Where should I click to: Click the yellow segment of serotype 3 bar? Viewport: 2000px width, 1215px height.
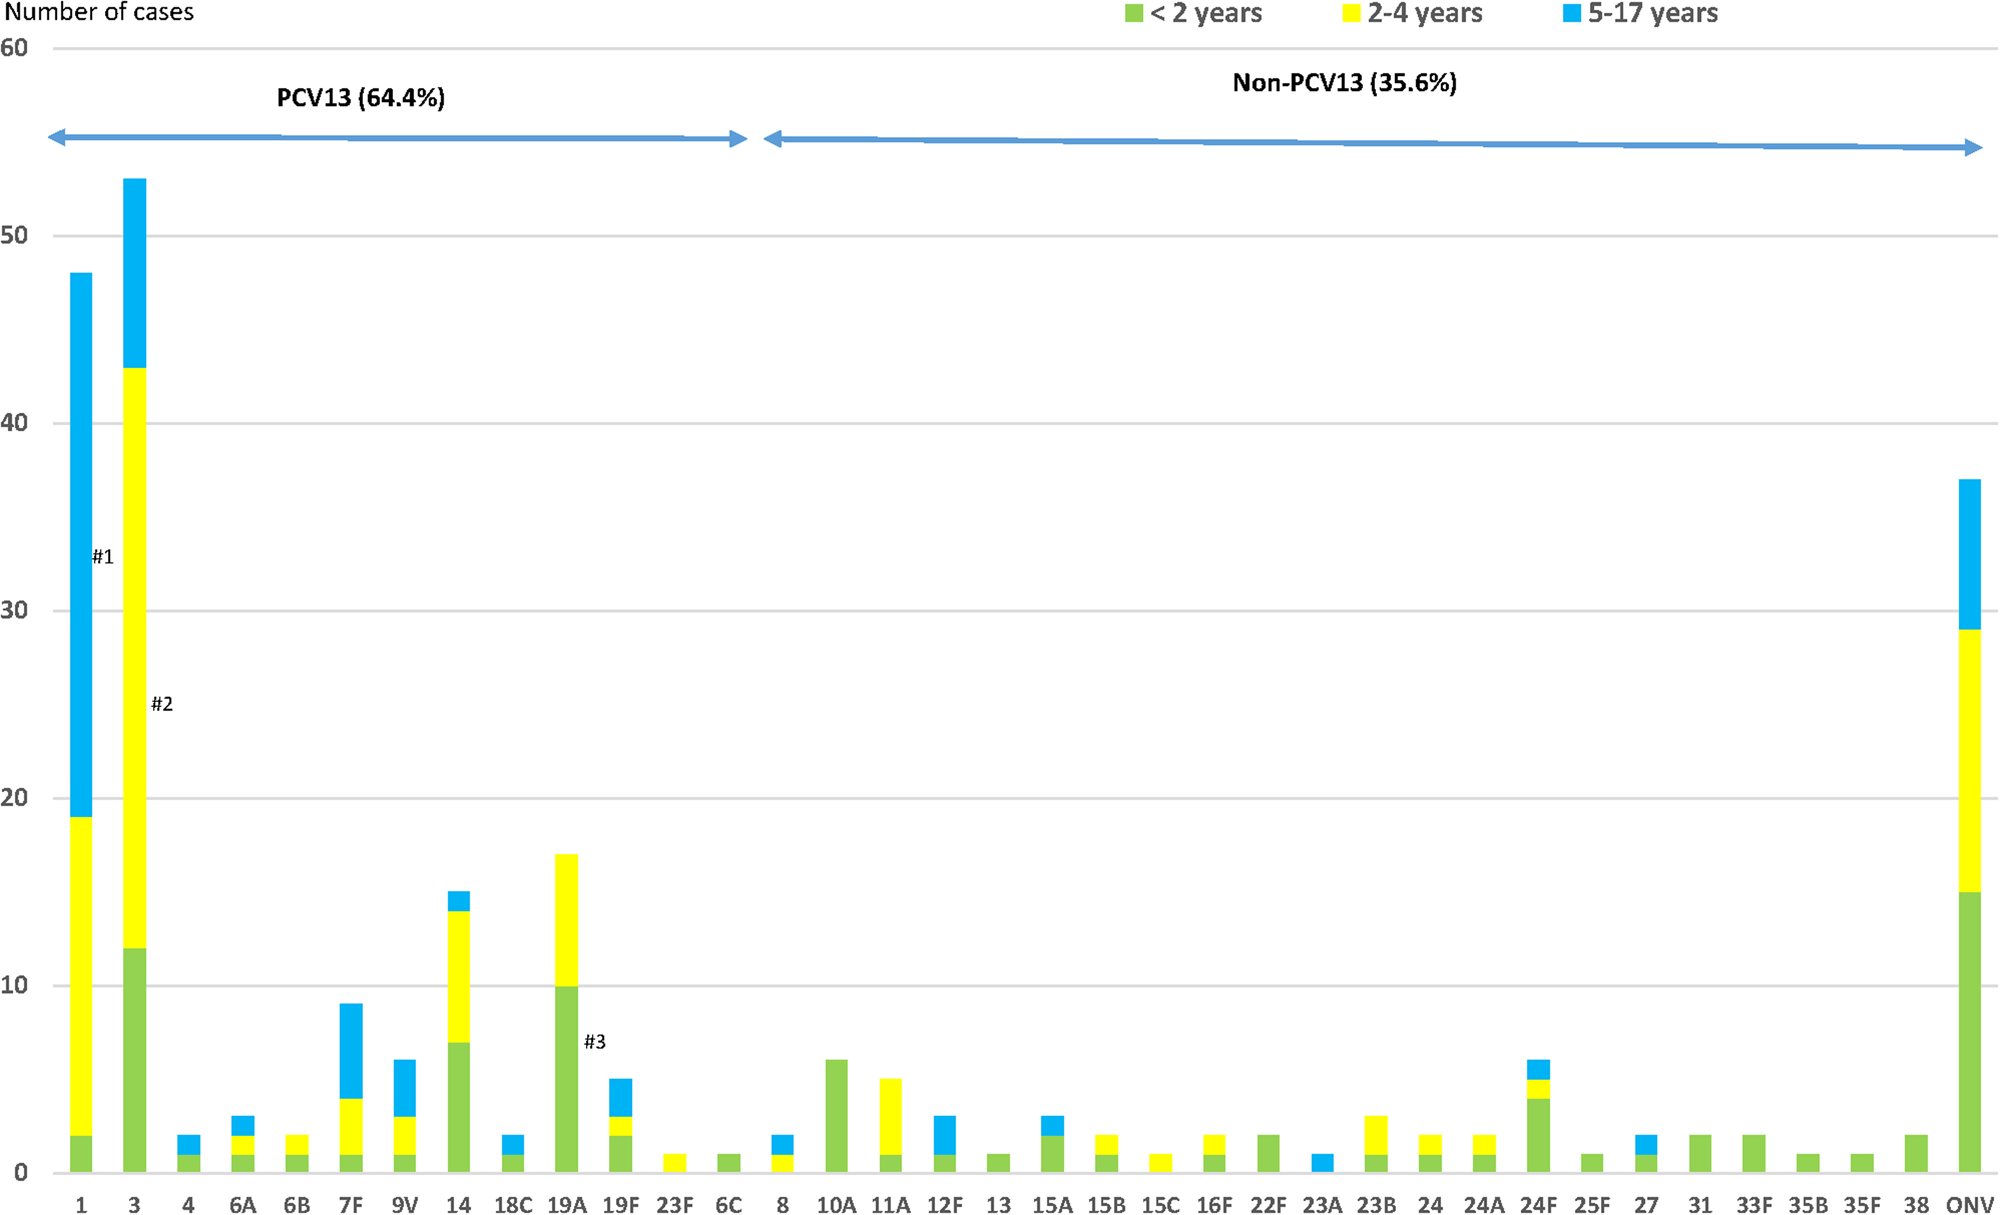tap(134, 657)
